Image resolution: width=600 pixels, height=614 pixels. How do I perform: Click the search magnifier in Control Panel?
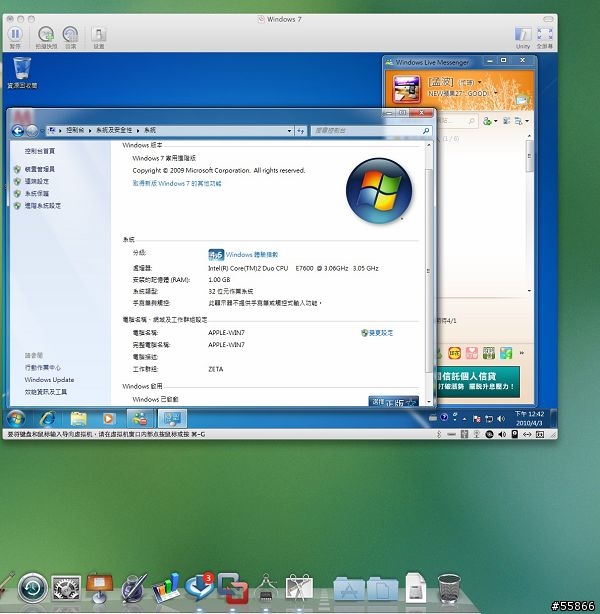[x=426, y=131]
